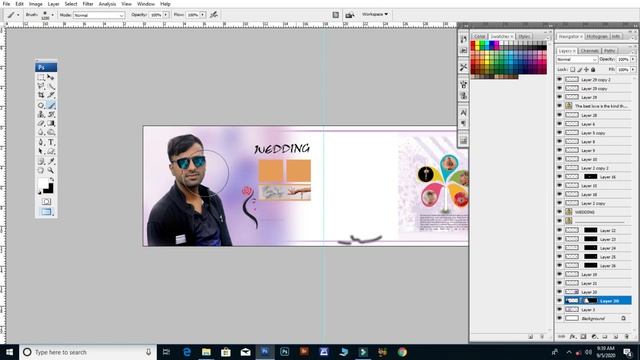The width and height of the screenshot is (640, 360).
Task: Hide the Background layer
Action: pos(560,318)
